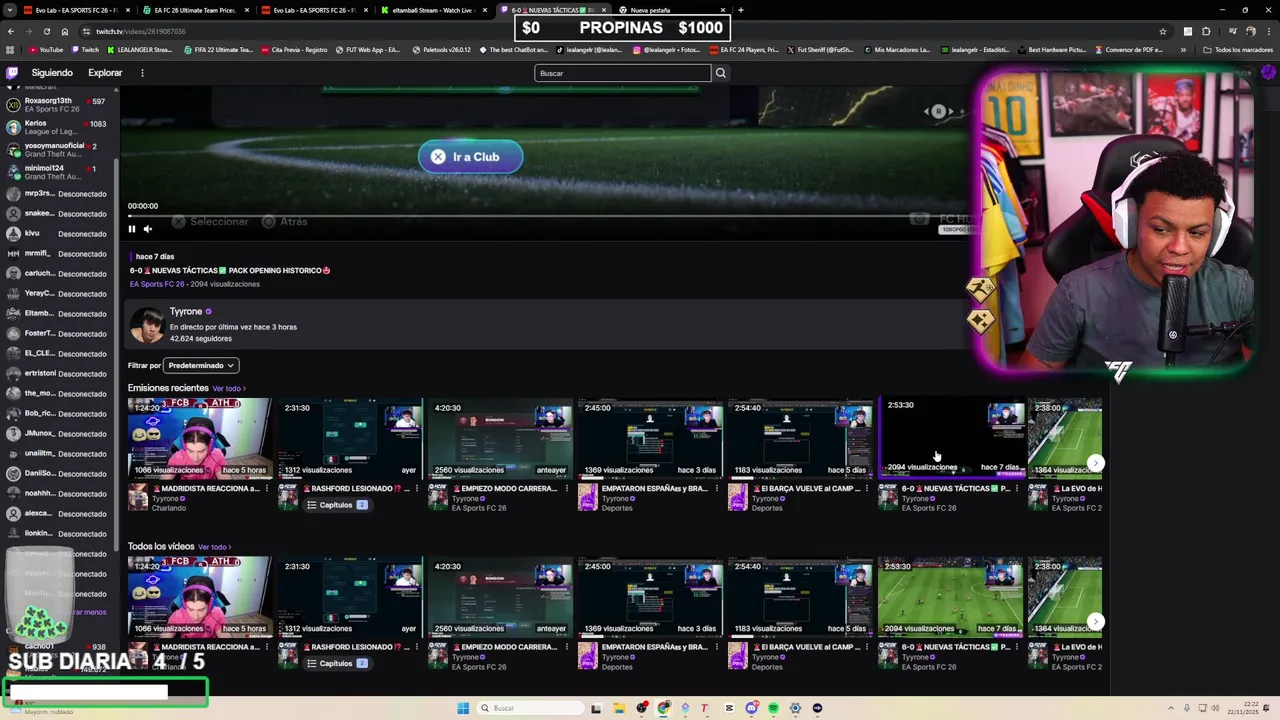Open Chrome from the taskbar
Viewport: 1280px width, 720px height.
[663, 708]
